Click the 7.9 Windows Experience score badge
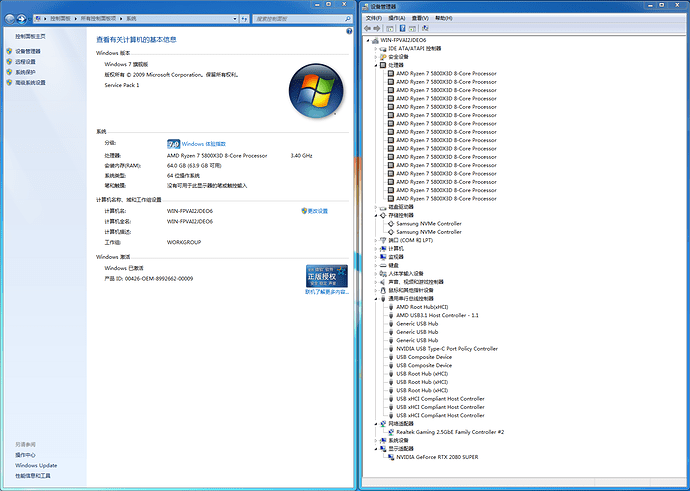 [173, 144]
